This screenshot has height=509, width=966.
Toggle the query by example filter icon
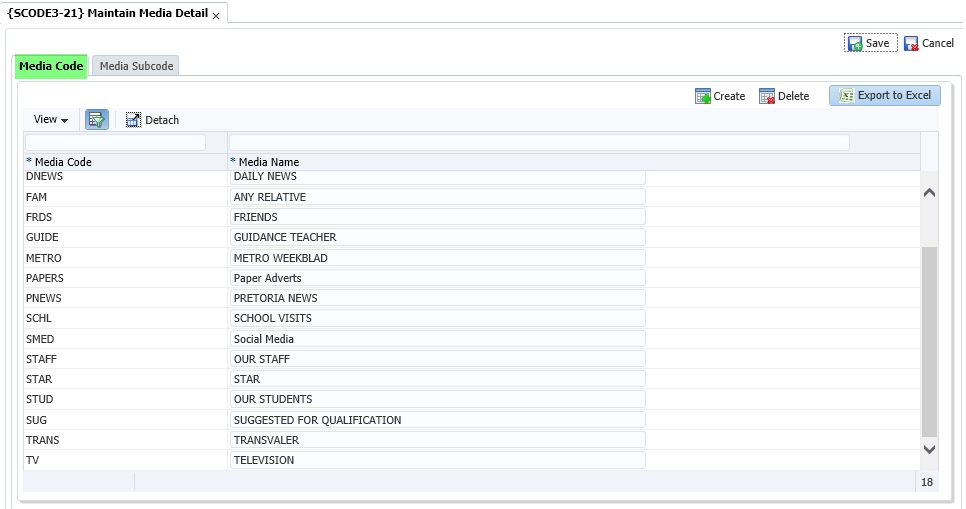[x=96, y=120]
